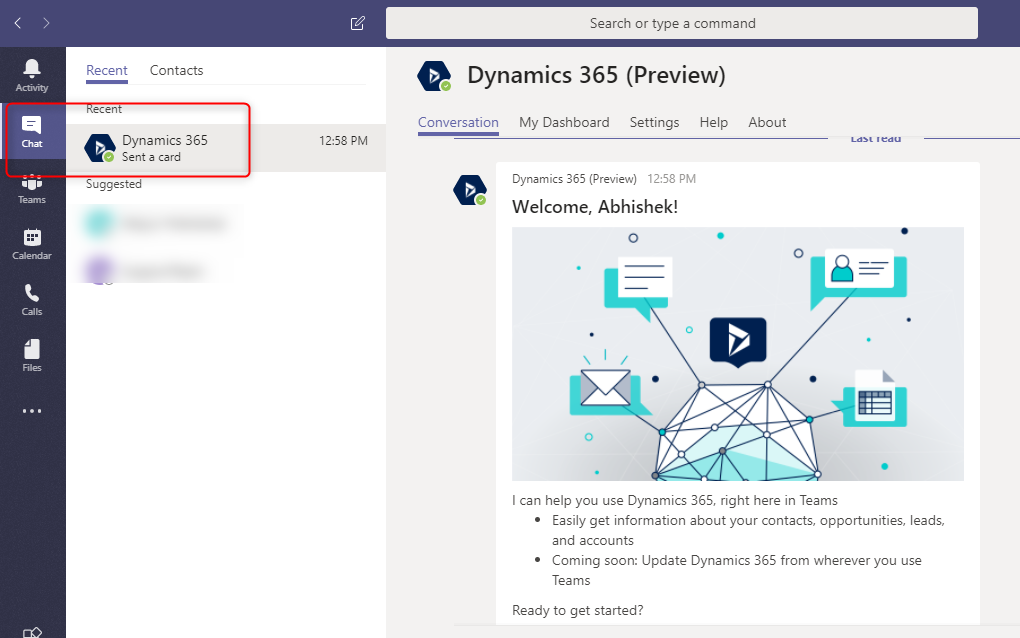Select the Conversation tab
This screenshot has height=638, width=1020.
click(x=459, y=122)
